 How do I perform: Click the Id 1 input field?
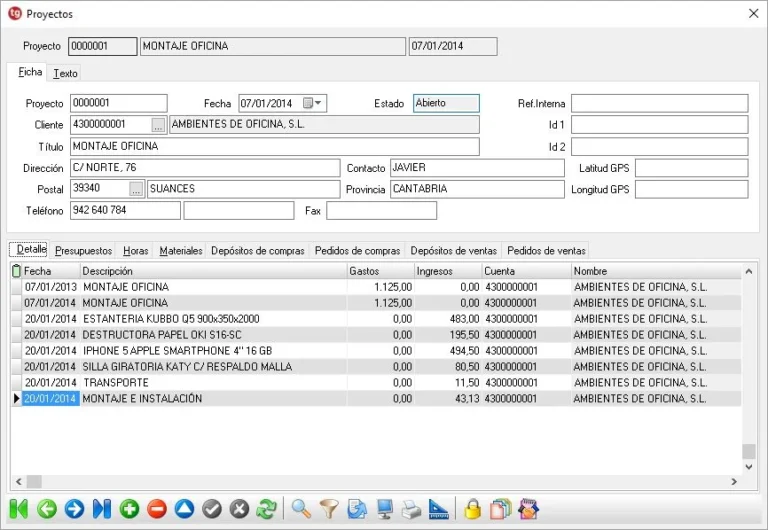660,125
